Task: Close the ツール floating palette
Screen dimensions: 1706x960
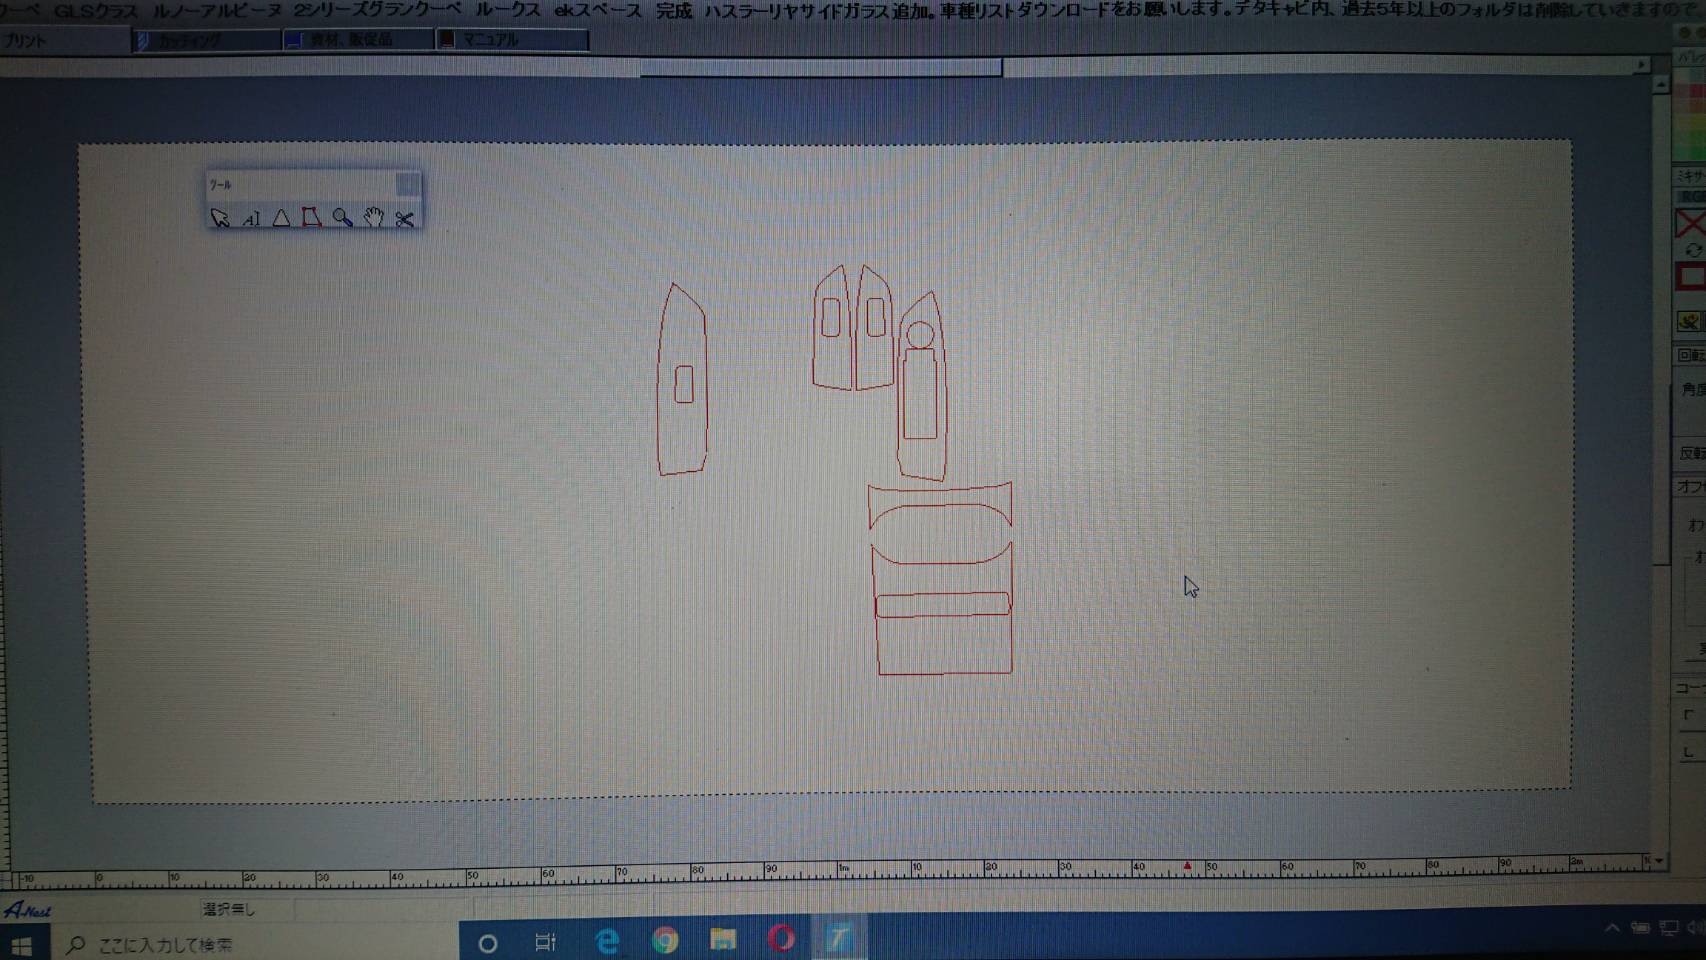Action: coord(407,184)
